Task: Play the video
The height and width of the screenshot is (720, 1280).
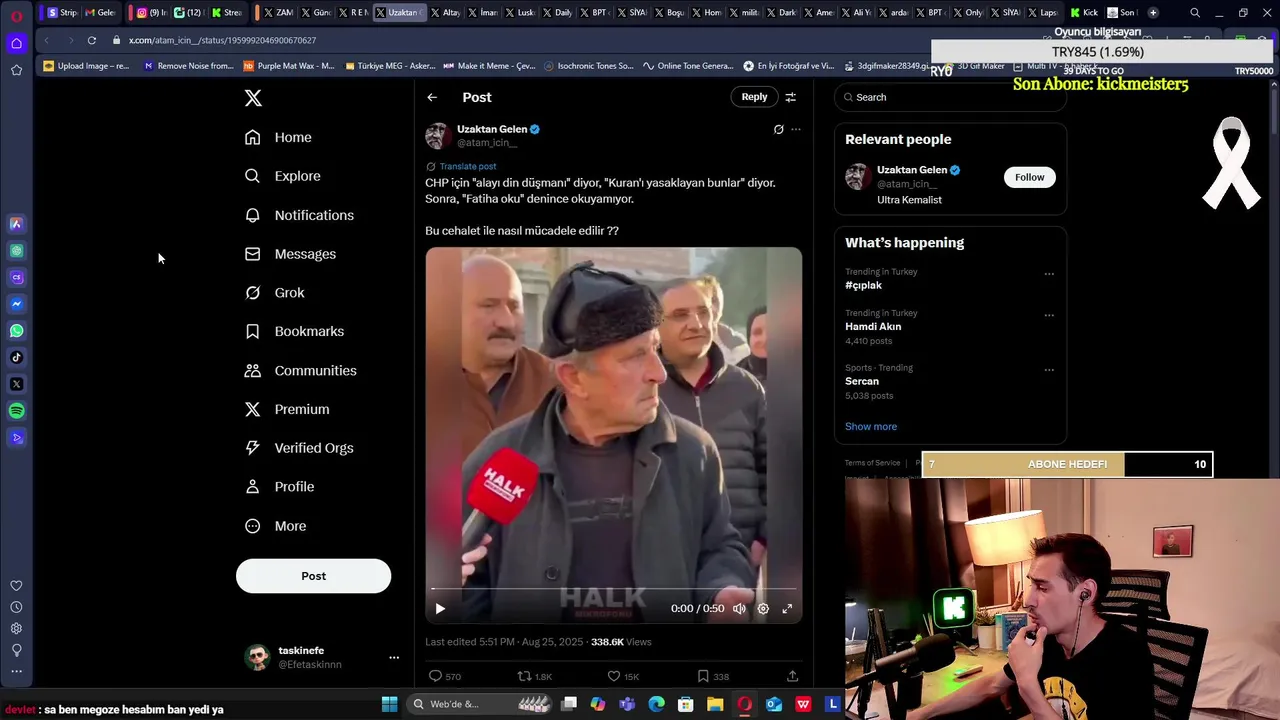Action: pyautogui.click(x=440, y=608)
